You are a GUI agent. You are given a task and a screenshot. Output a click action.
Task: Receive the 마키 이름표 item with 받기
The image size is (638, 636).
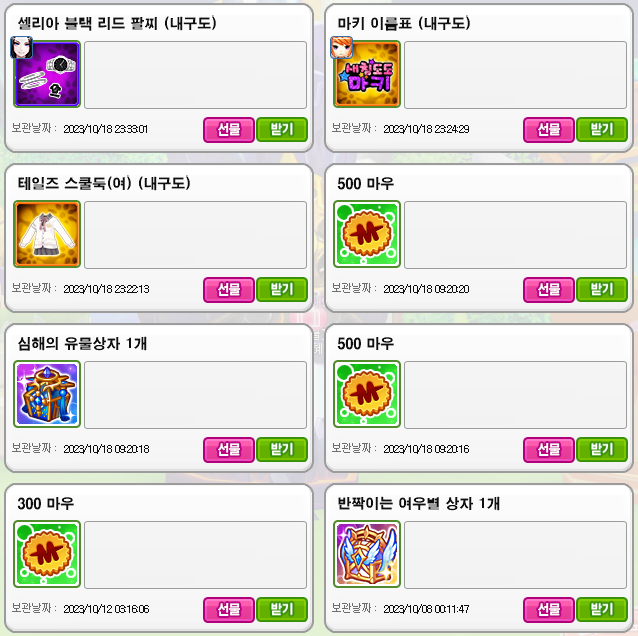pyautogui.click(x=602, y=130)
